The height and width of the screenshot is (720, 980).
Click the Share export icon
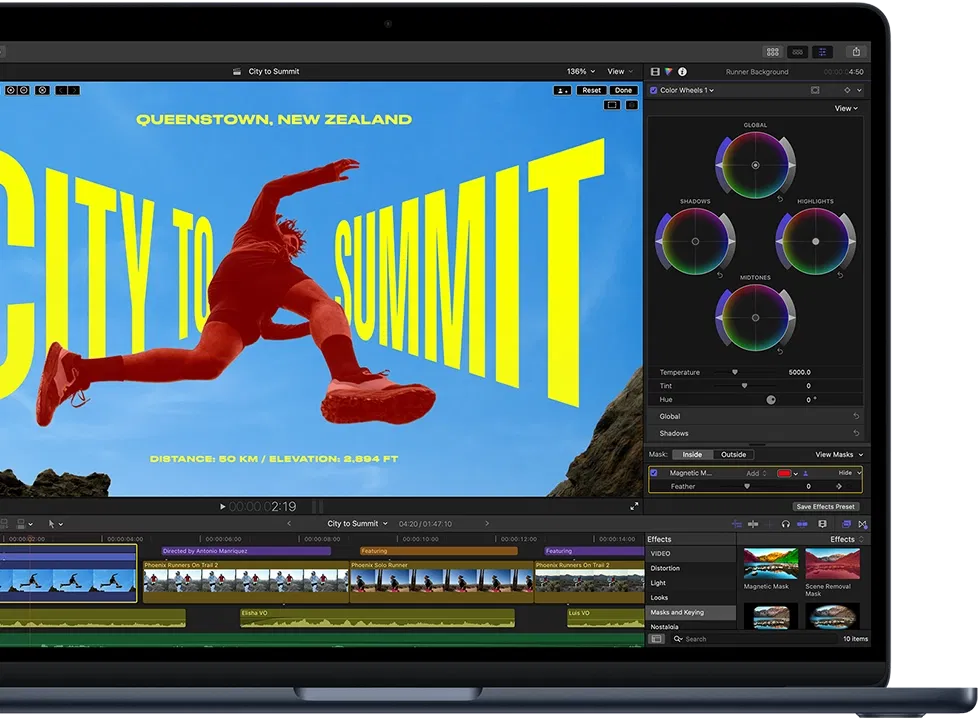(856, 52)
